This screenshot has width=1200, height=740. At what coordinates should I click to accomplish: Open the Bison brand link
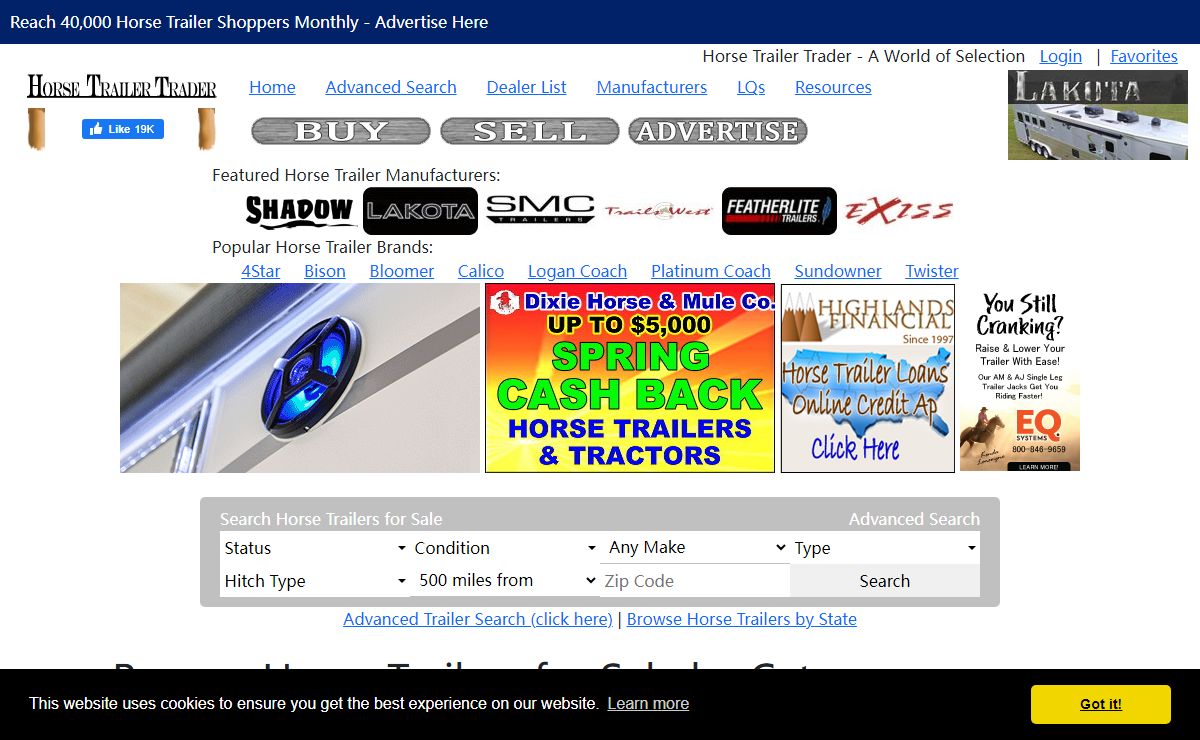[x=325, y=271]
